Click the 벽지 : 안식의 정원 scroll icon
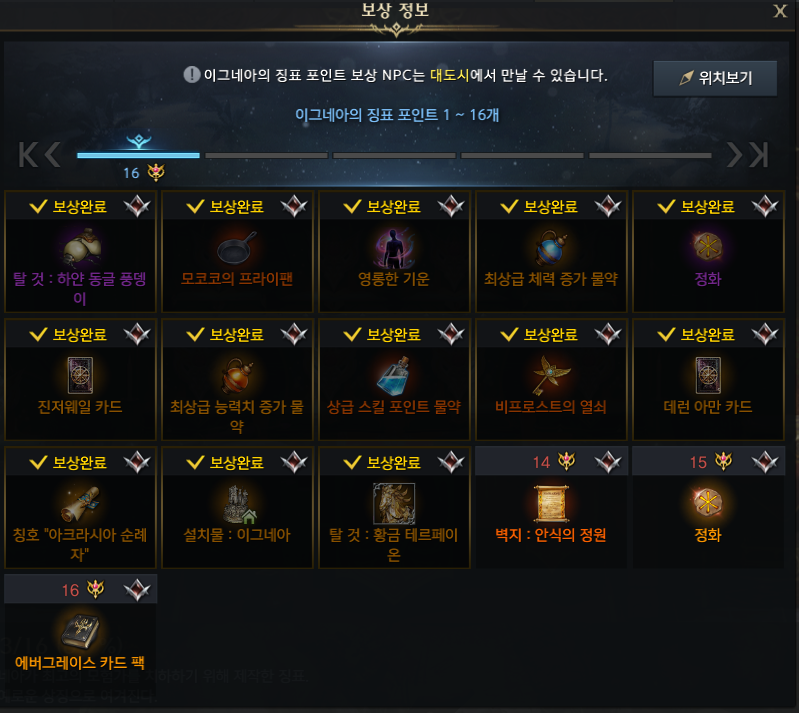 [551, 504]
